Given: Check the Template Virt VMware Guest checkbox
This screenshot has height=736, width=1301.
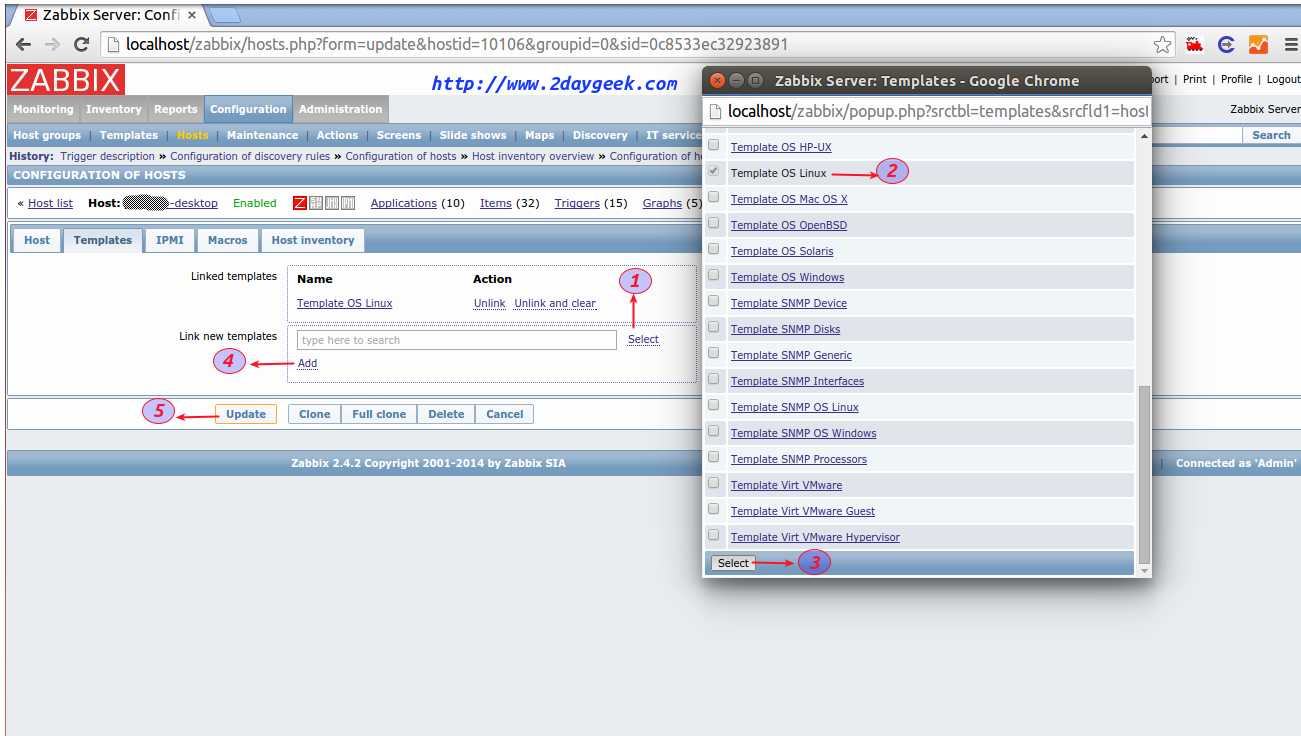Looking at the screenshot, I should tap(714, 510).
